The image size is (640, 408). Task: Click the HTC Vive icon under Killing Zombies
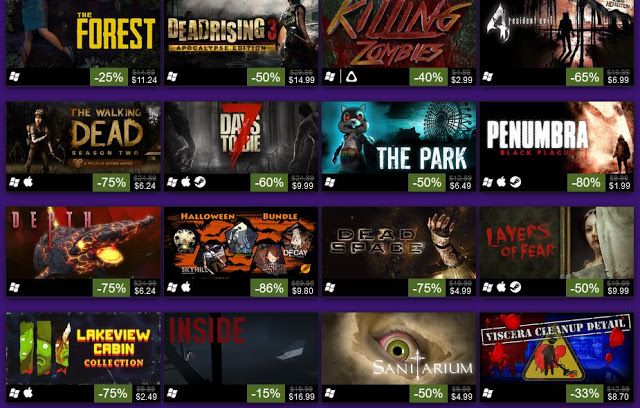point(351,77)
